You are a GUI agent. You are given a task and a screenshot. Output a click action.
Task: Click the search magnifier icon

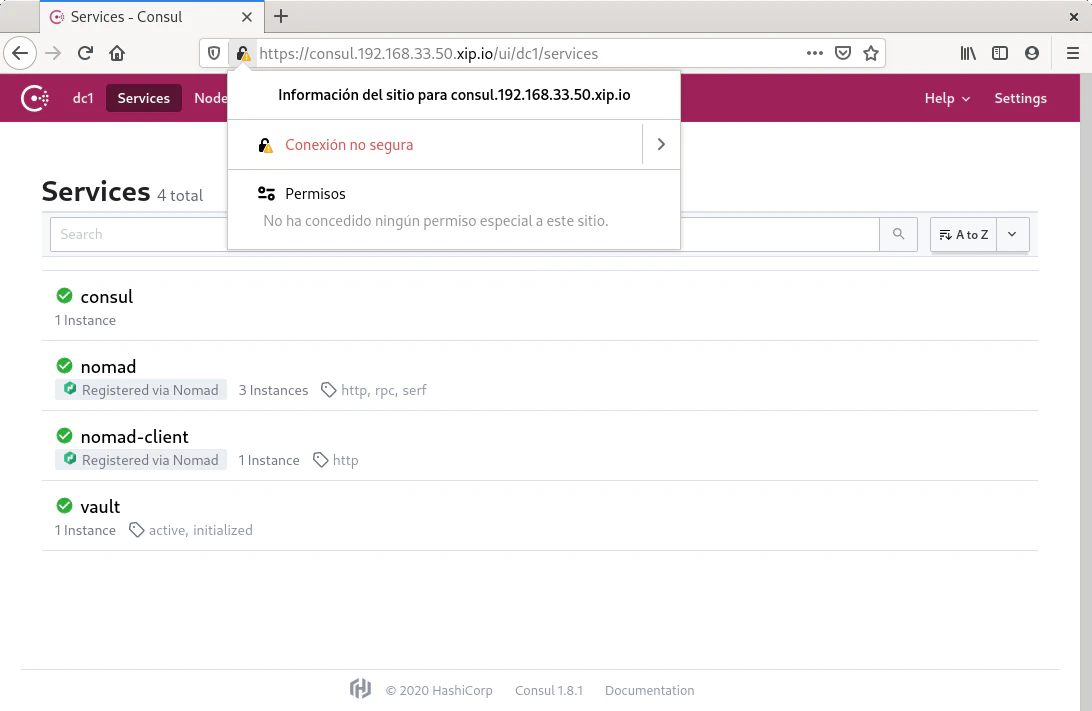tap(898, 234)
